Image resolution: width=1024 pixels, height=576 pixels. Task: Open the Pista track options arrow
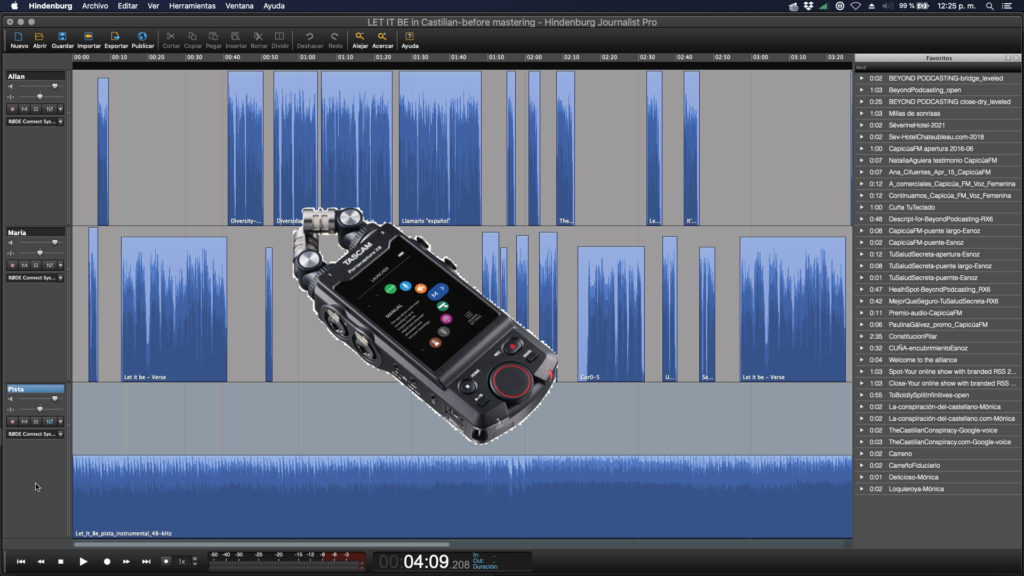(60, 421)
